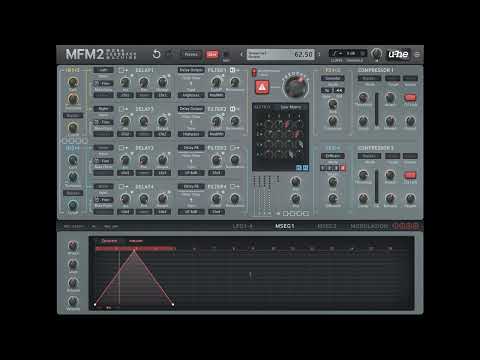Screen dimensions: 480x360
Task: Open the FX2 effect type dropdown
Action: pyautogui.click(x=333, y=156)
